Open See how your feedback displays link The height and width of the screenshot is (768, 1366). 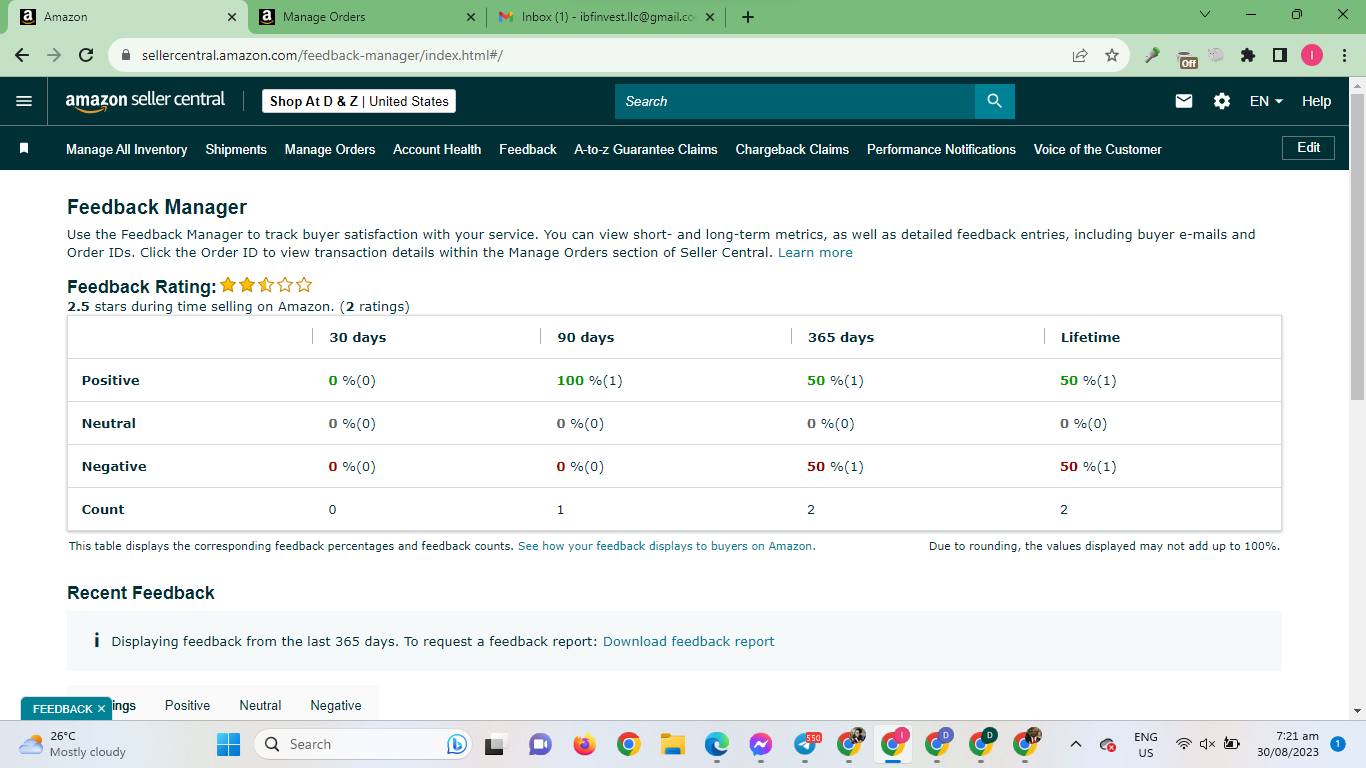(666, 546)
